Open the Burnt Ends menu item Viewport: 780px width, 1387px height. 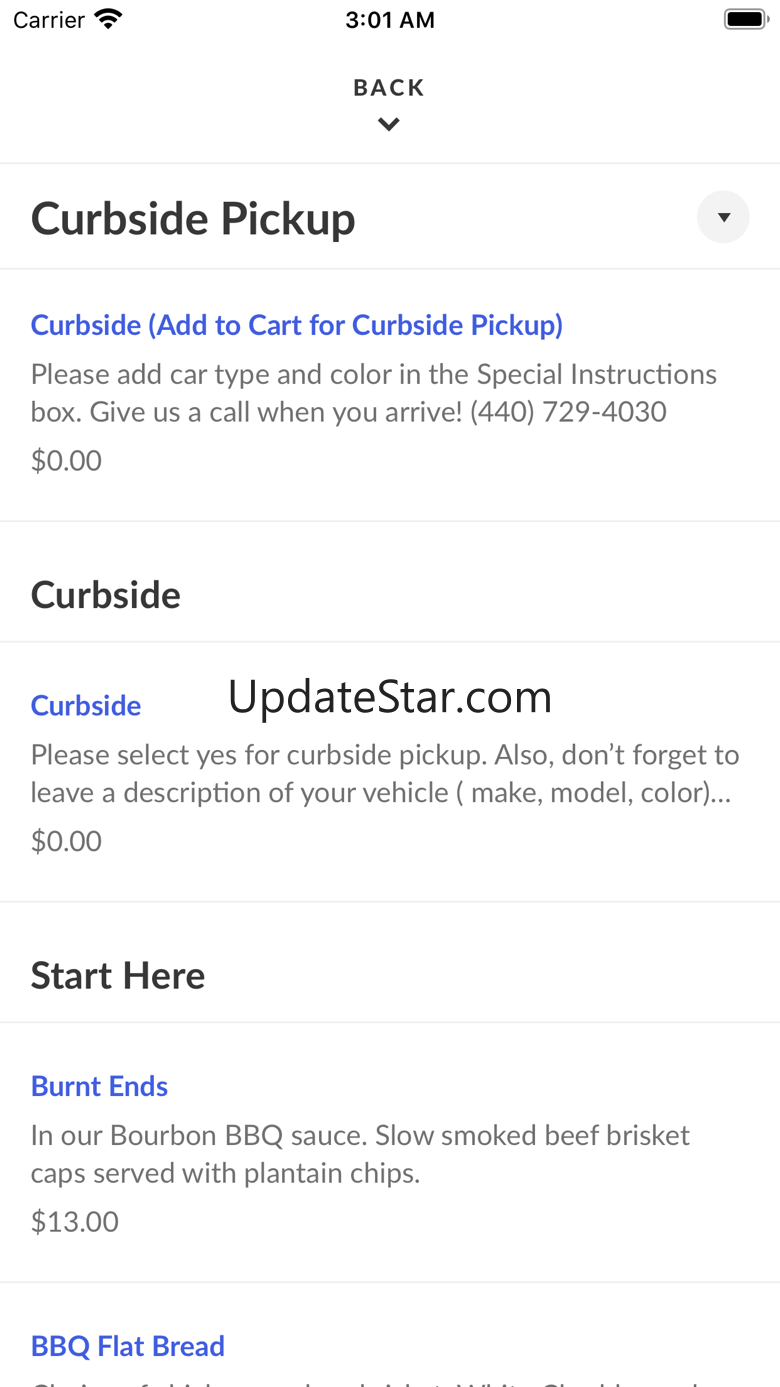pyautogui.click(x=99, y=1086)
